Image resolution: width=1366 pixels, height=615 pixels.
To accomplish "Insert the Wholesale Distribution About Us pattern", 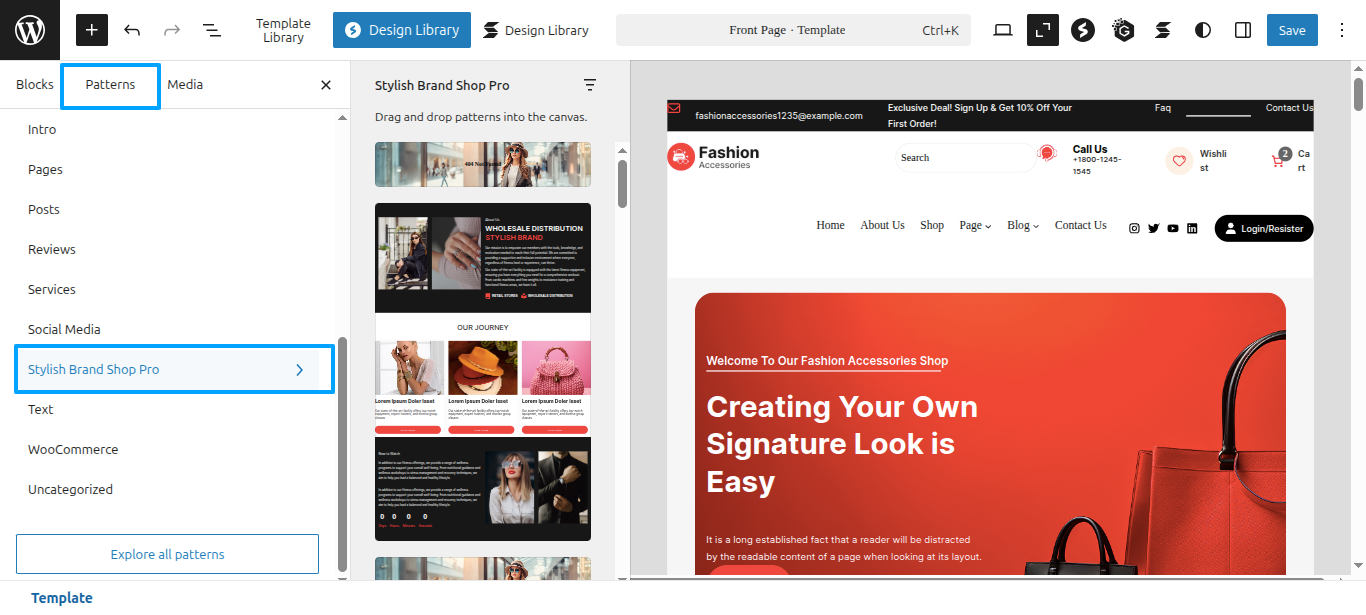I will (483, 372).
